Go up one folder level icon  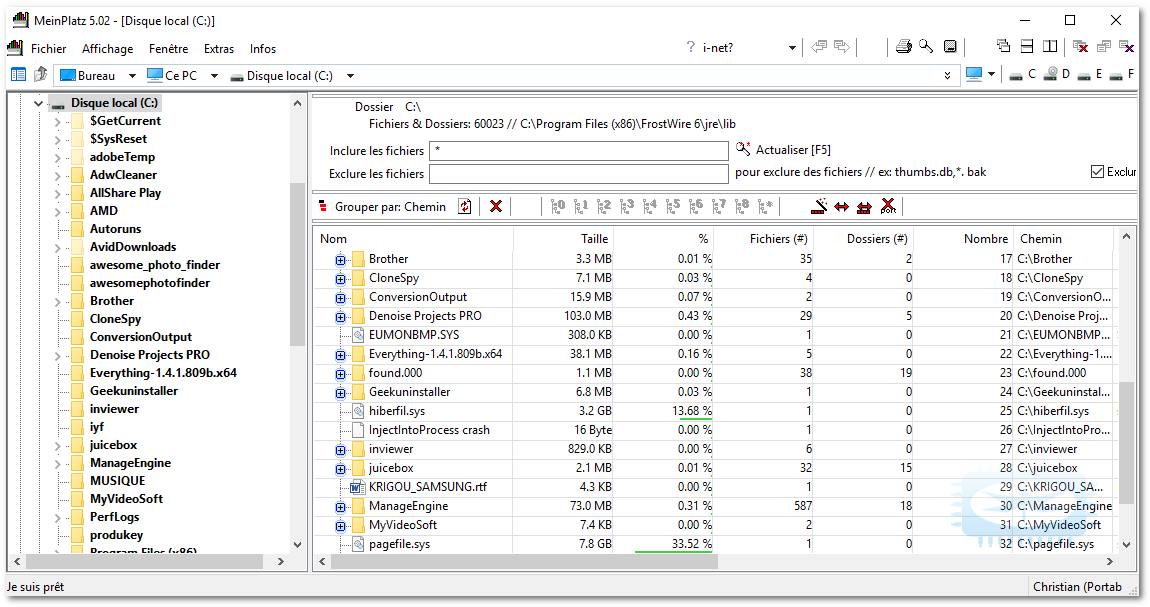pos(41,75)
